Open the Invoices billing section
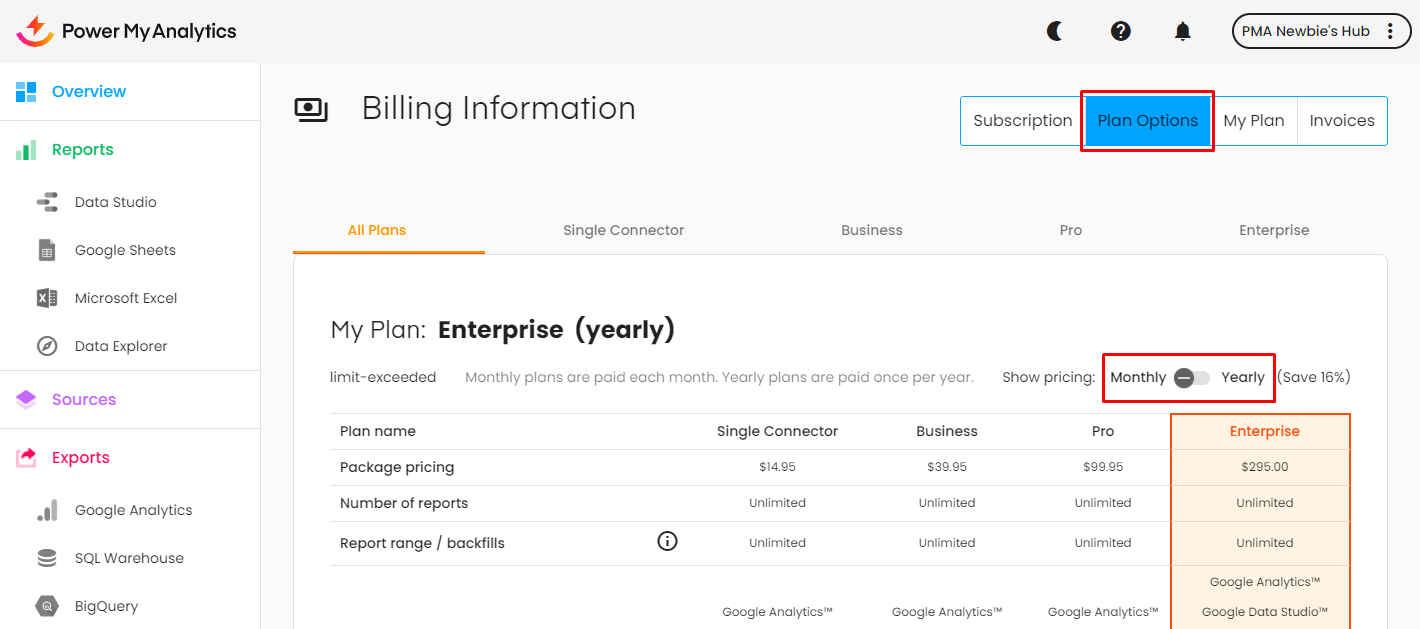Image resolution: width=1420 pixels, height=629 pixels. (x=1341, y=121)
